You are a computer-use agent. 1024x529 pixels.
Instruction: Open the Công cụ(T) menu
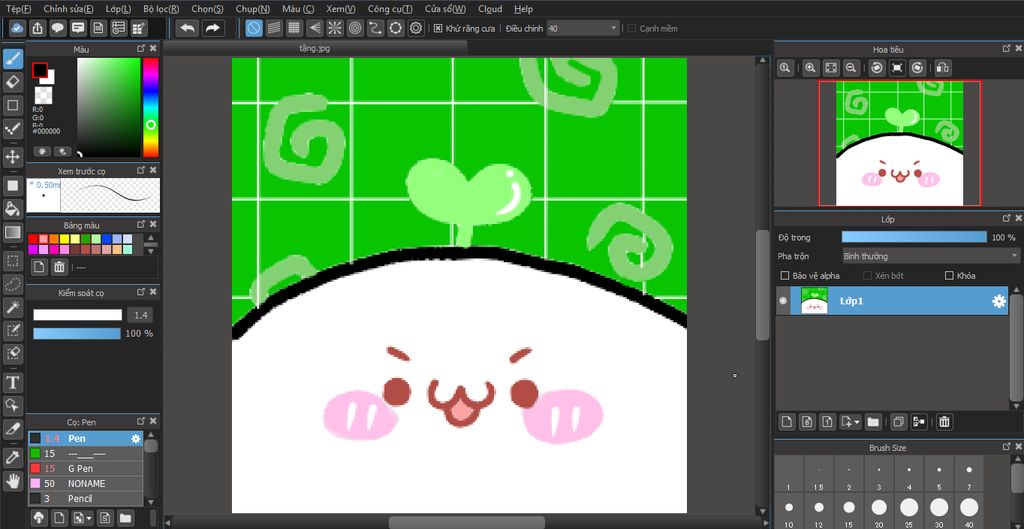point(390,9)
